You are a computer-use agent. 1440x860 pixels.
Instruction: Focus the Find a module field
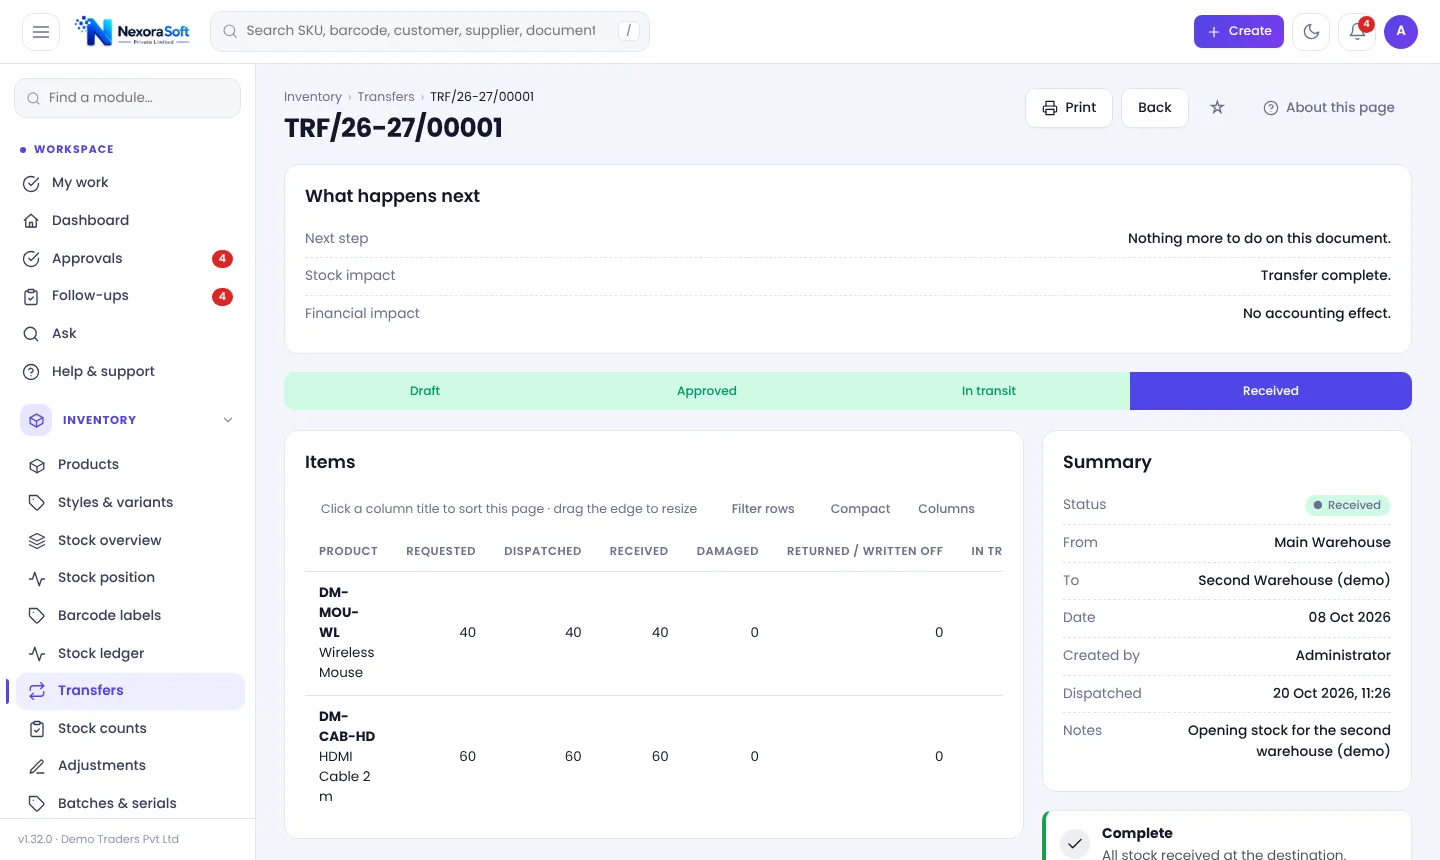coord(128,98)
